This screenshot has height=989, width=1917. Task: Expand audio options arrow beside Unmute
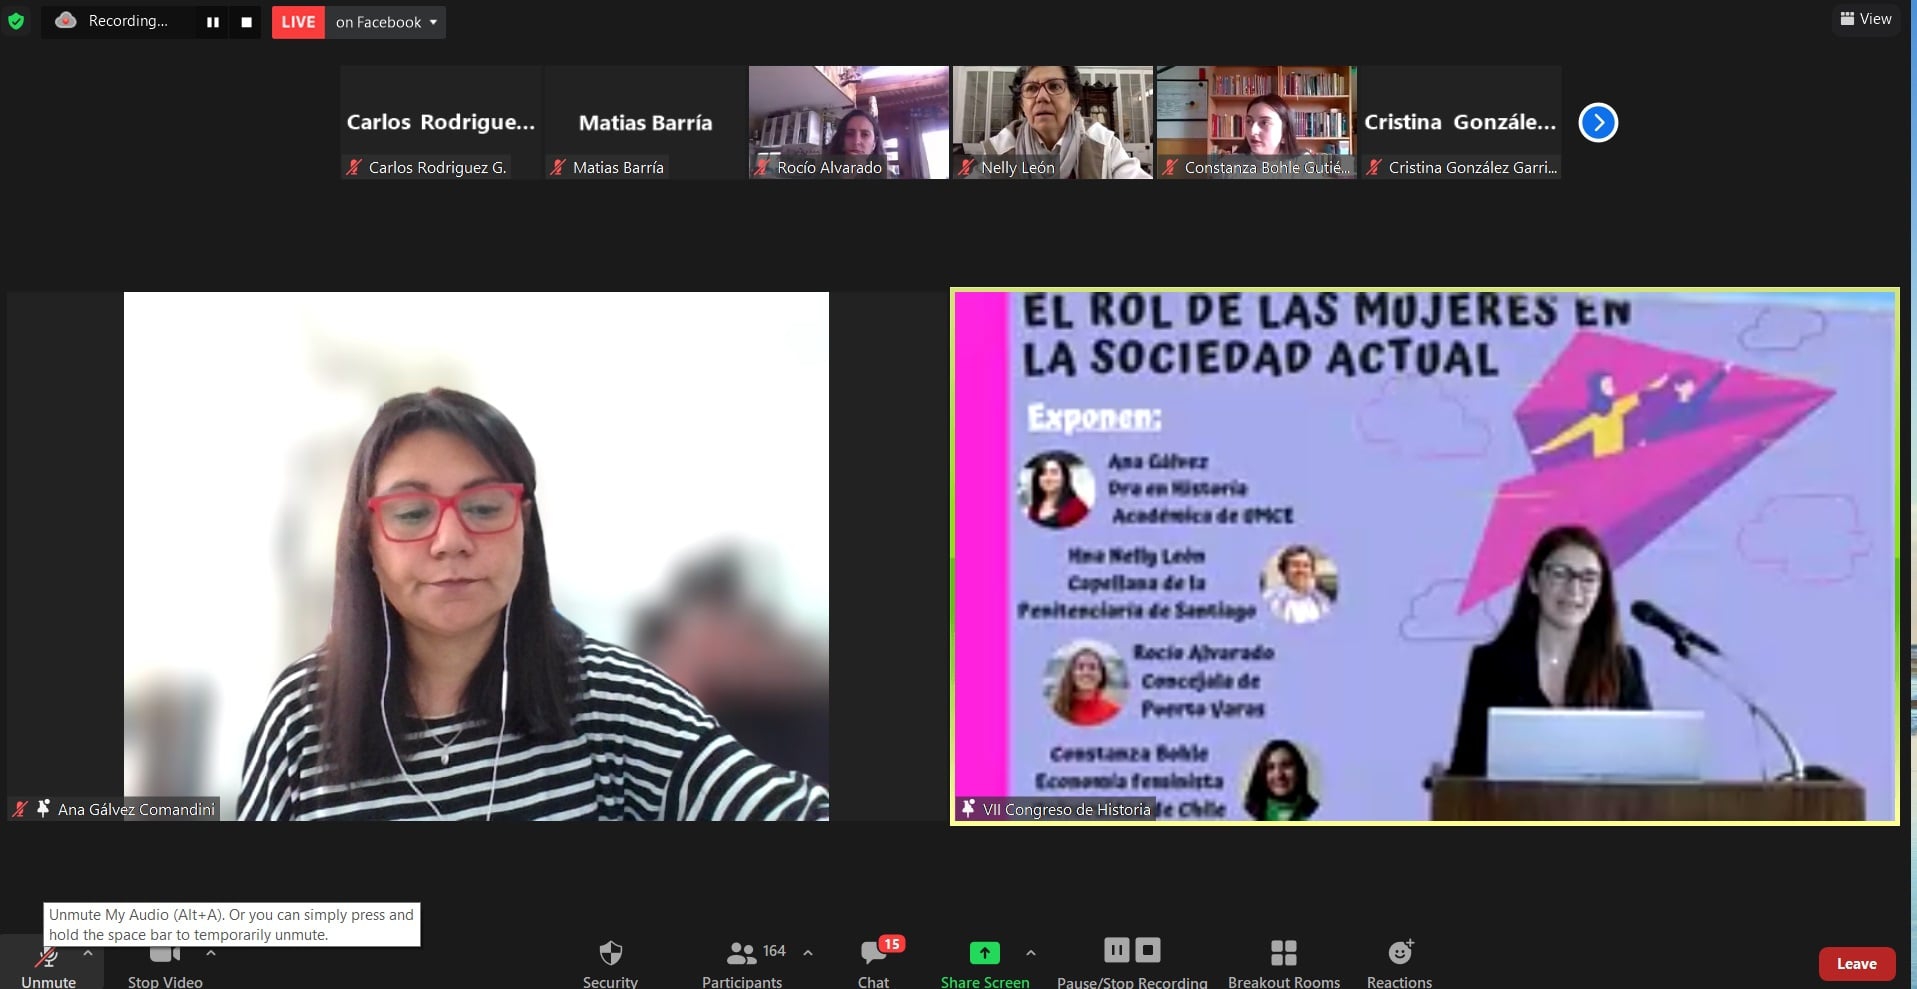88,953
